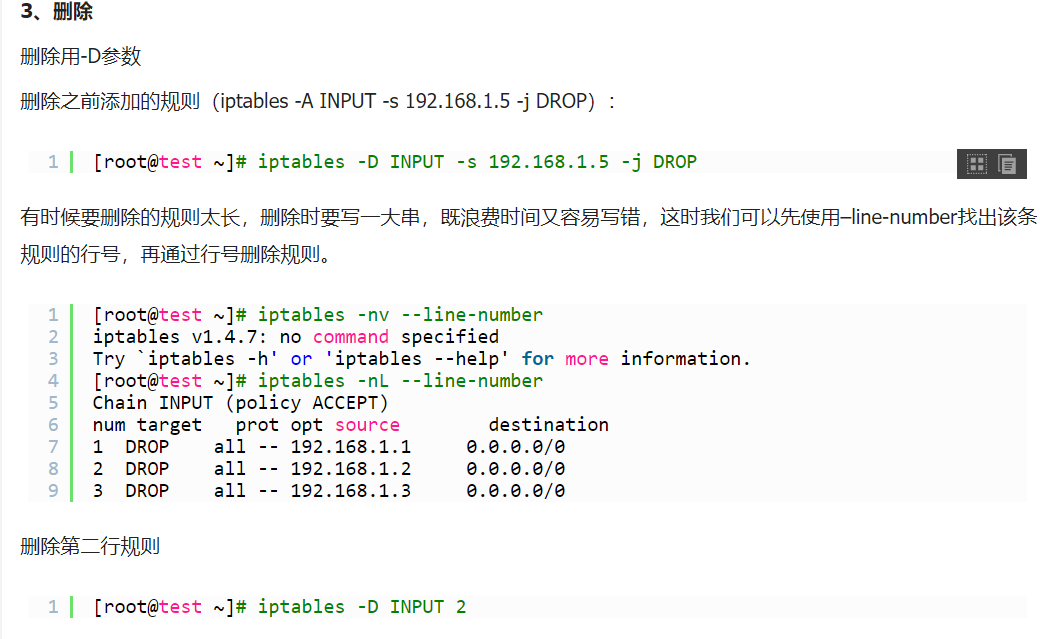The width and height of the screenshot is (1040, 639).
Task: Click the 'destination' column header text
Action: [548, 425]
